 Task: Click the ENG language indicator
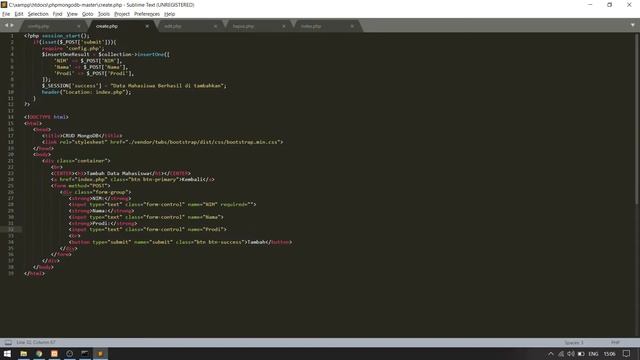pos(593,354)
